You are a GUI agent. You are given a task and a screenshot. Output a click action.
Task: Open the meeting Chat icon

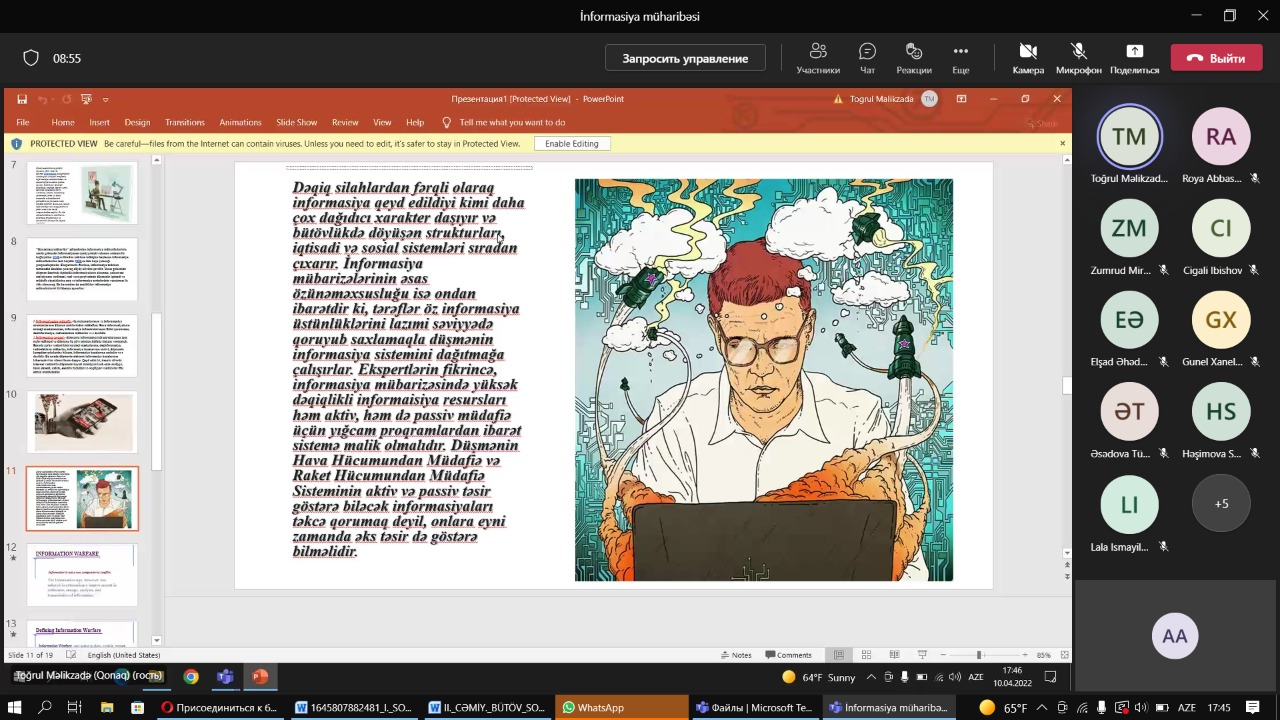867,58
